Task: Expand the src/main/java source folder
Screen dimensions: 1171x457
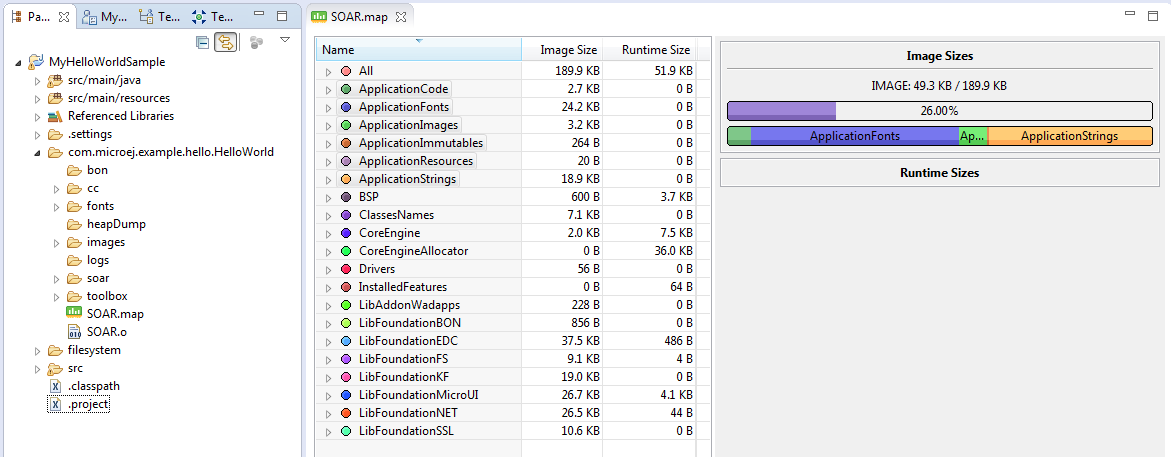Action: (38, 80)
